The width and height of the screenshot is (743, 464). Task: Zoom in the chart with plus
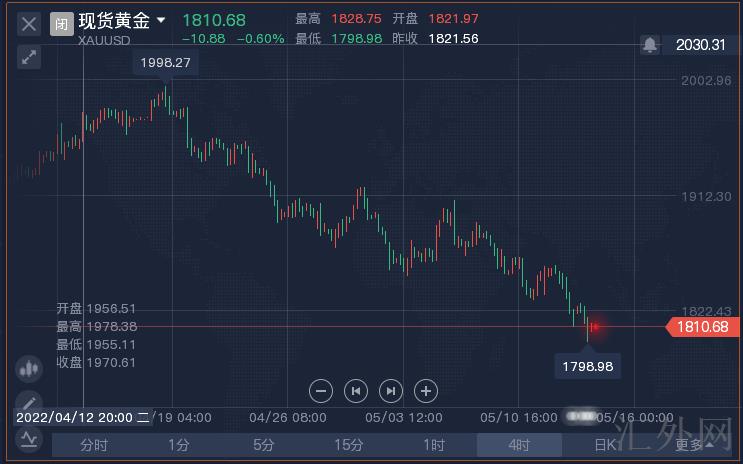click(x=426, y=391)
